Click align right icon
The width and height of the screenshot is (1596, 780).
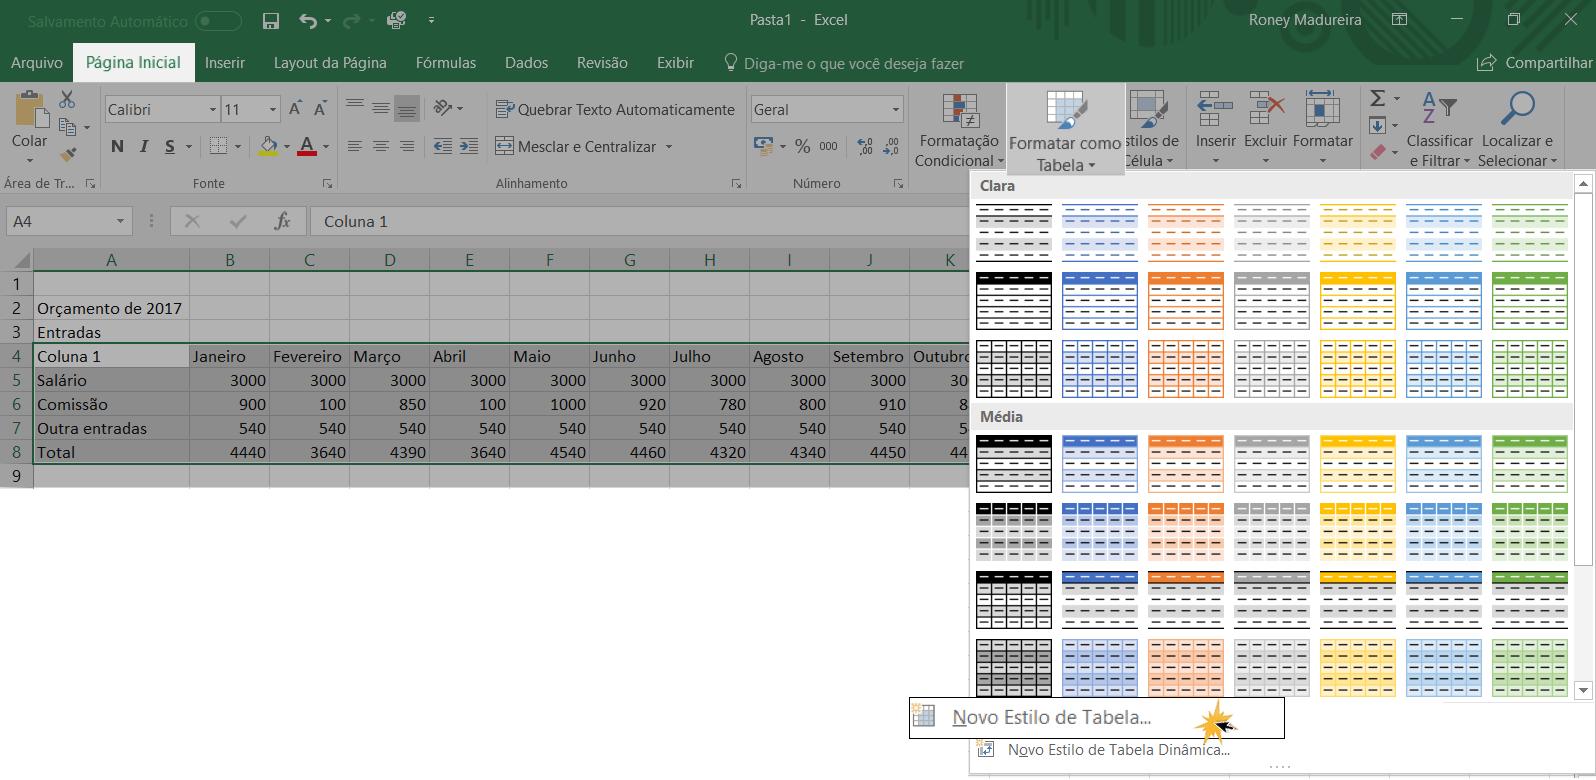[407, 146]
